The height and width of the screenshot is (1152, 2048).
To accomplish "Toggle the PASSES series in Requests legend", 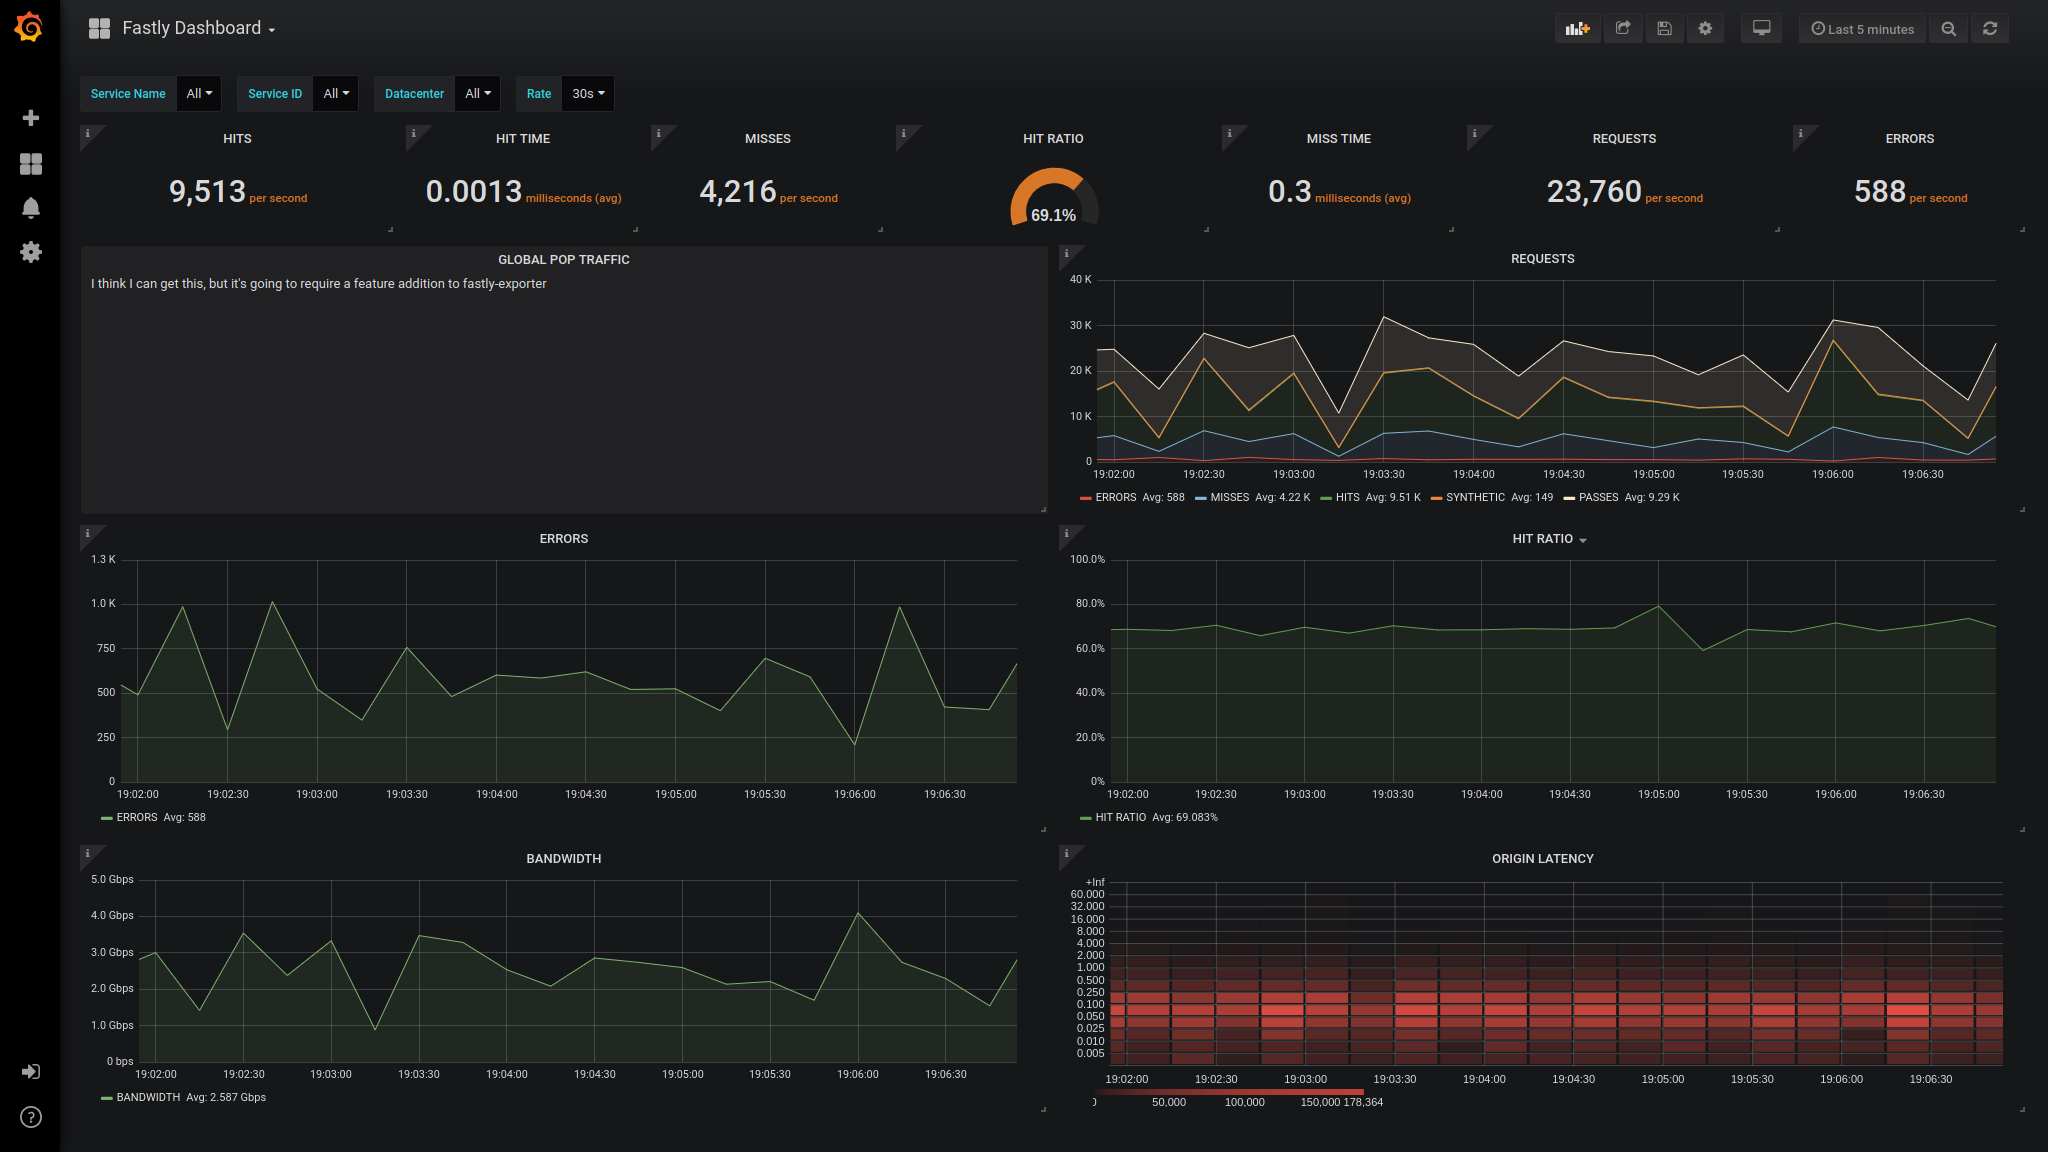I will click(1597, 498).
